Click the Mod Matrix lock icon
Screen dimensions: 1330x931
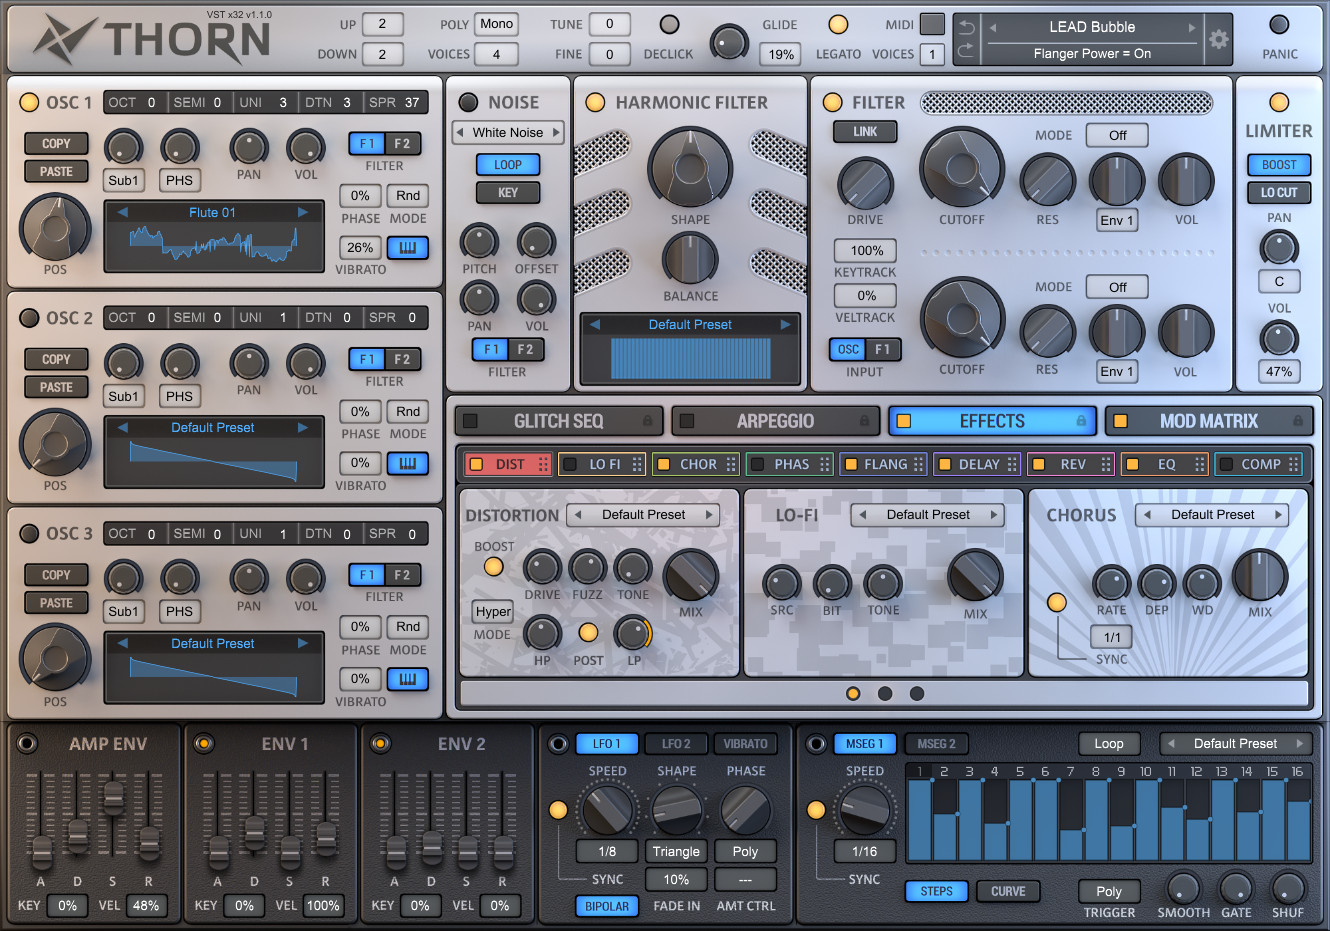[1298, 421]
